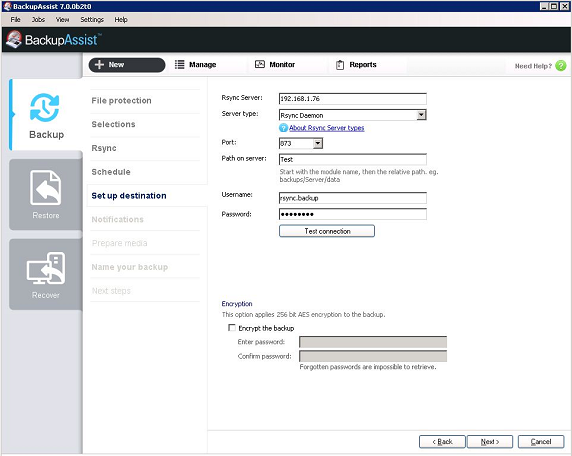Enable the Encrypt the backup checkbox

click(x=232, y=328)
